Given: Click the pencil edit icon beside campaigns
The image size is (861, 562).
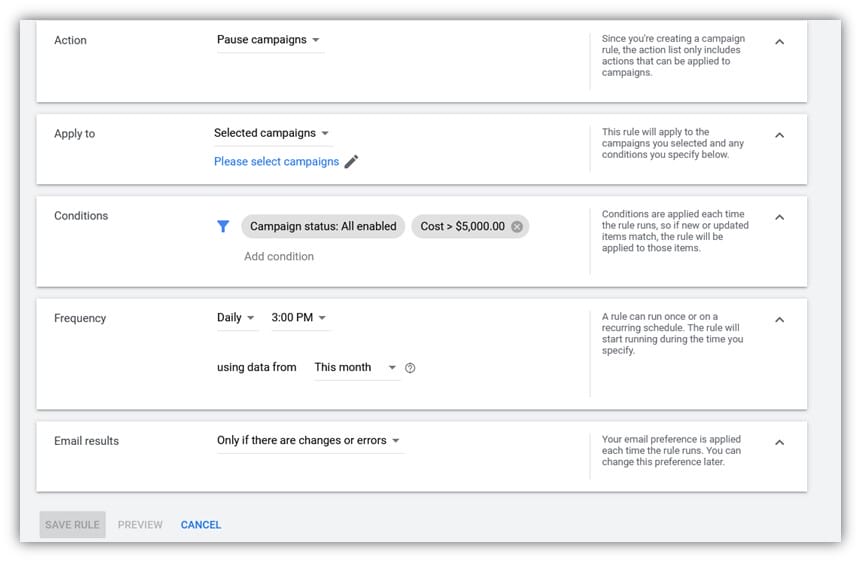Looking at the screenshot, I should tap(351, 162).
